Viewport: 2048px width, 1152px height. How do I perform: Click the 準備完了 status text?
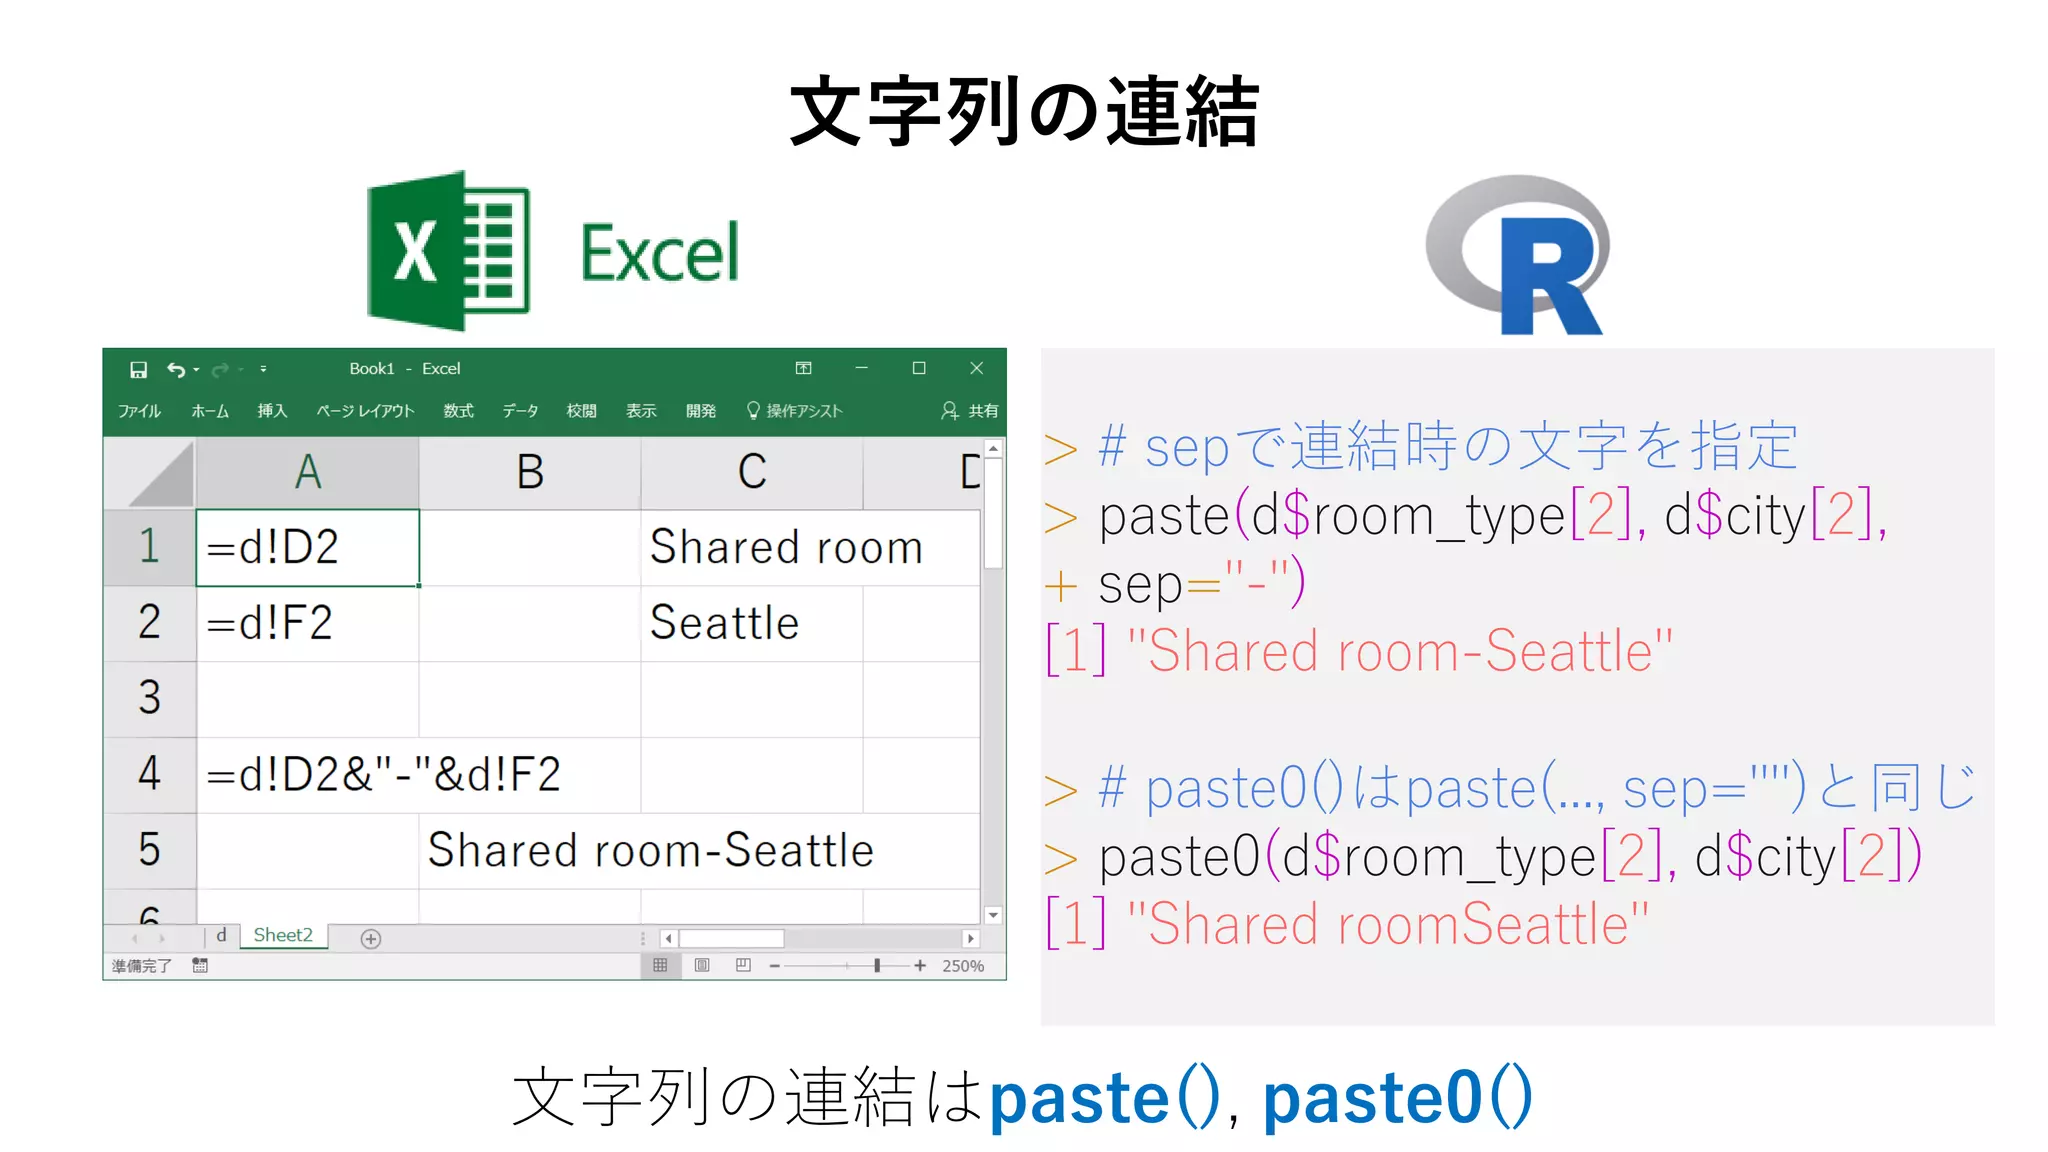142,966
